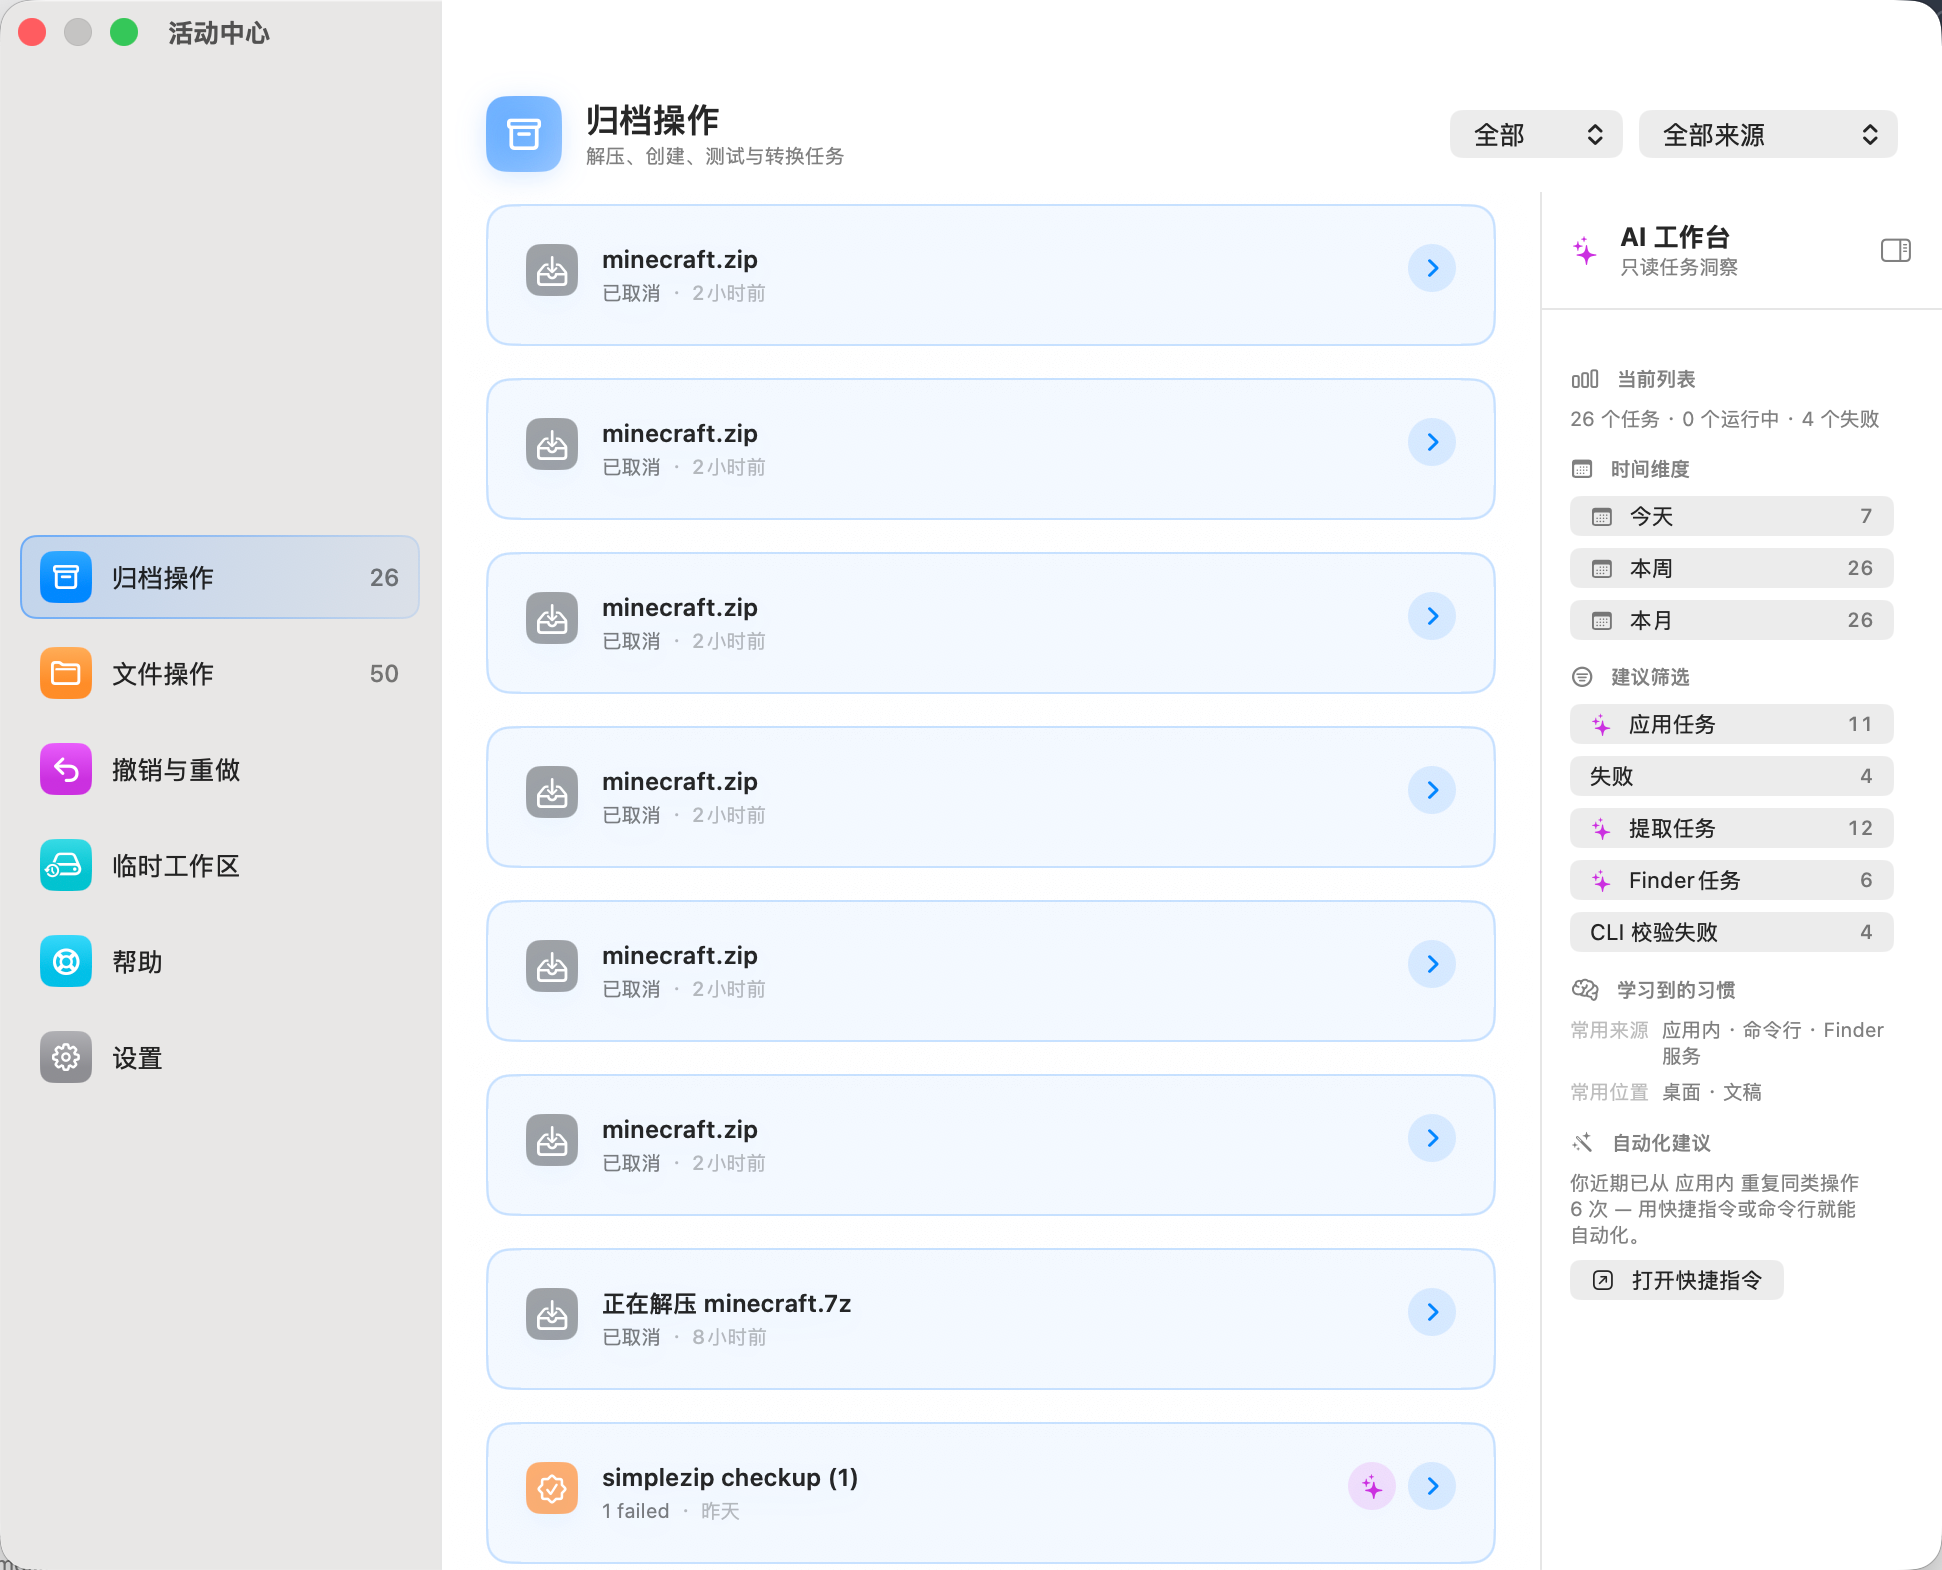Apply the CLI 校验失败 filter

point(1731,932)
